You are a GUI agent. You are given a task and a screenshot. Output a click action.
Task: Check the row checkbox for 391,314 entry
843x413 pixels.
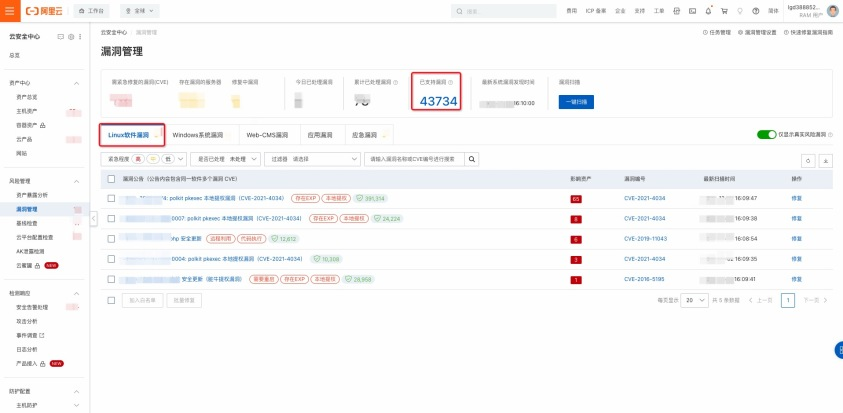click(x=111, y=198)
